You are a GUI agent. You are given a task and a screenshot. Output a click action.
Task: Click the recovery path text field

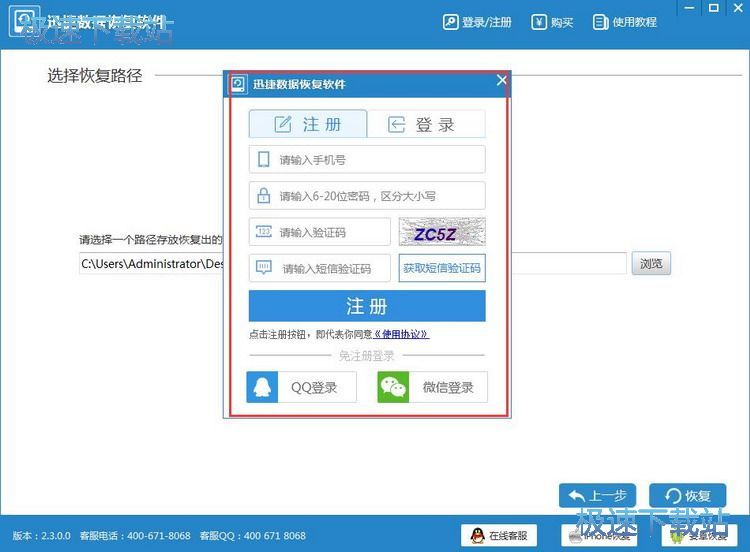pyautogui.click(x=353, y=263)
